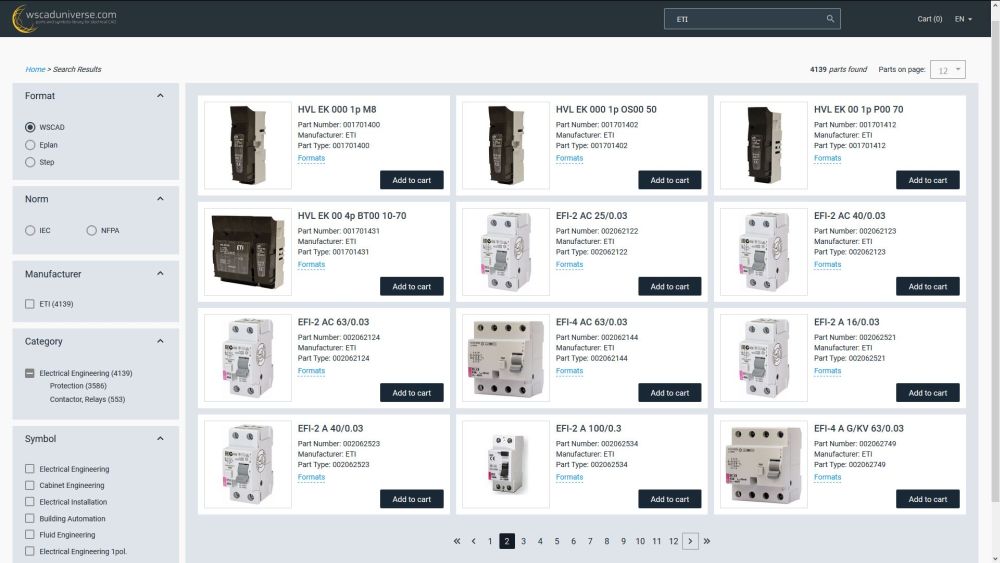The image size is (1000, 563).
Task: Open Cart (0) in the header
Action: [929, 19]
